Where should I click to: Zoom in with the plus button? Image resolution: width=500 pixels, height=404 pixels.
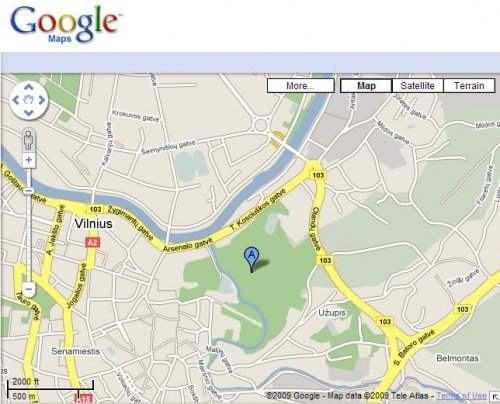coord(29,160)
